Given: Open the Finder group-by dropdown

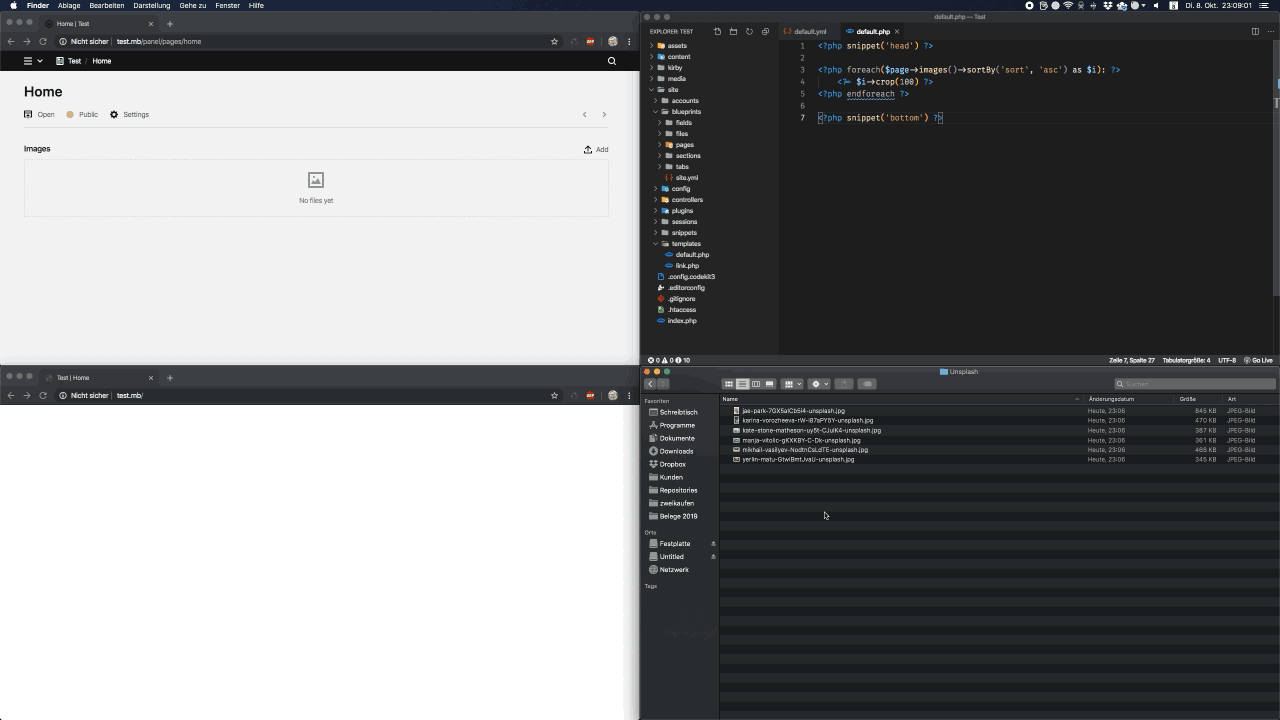Looking at the screenshot, I should tap(792, 384).
